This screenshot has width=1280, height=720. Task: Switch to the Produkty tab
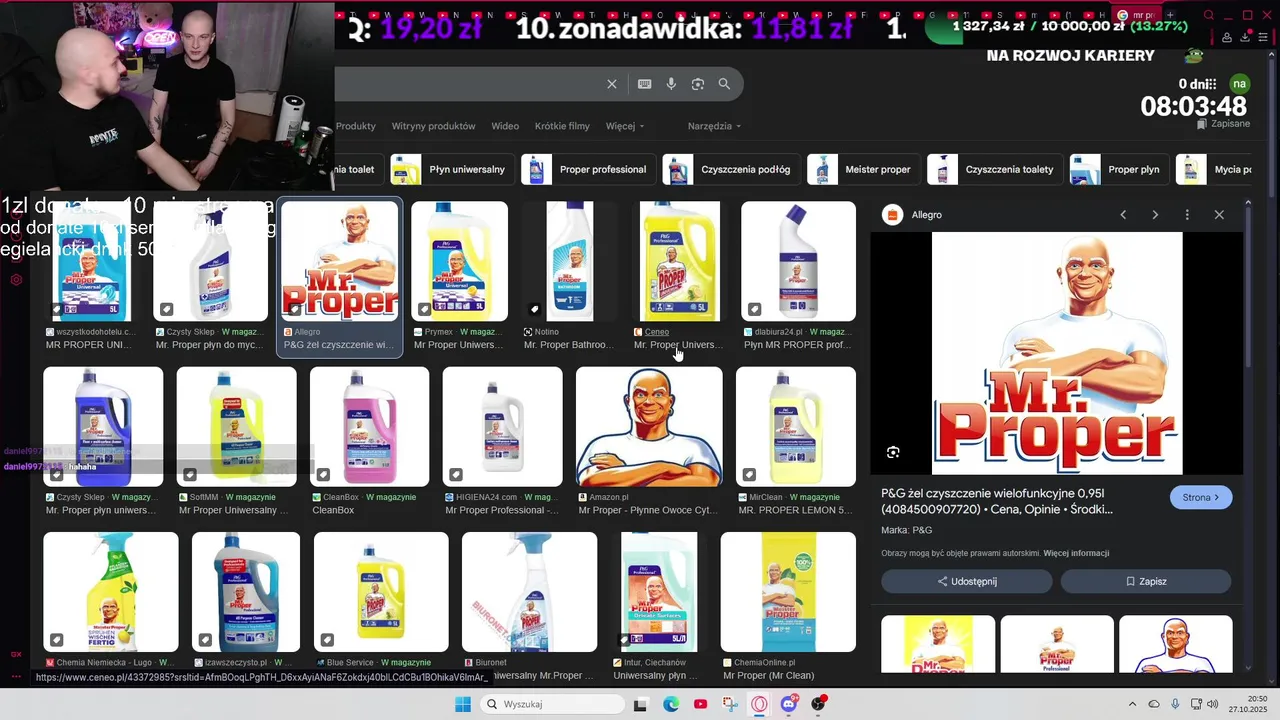point(356,126)
